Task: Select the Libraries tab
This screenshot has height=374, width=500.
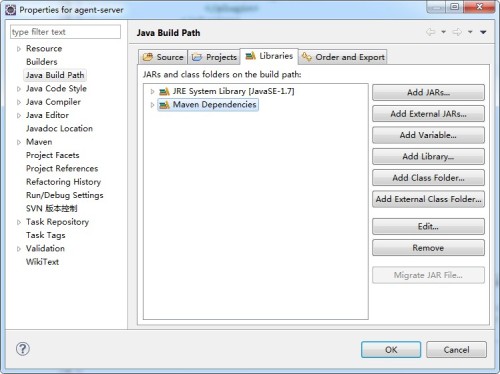Action: click(x=269, y=56)
